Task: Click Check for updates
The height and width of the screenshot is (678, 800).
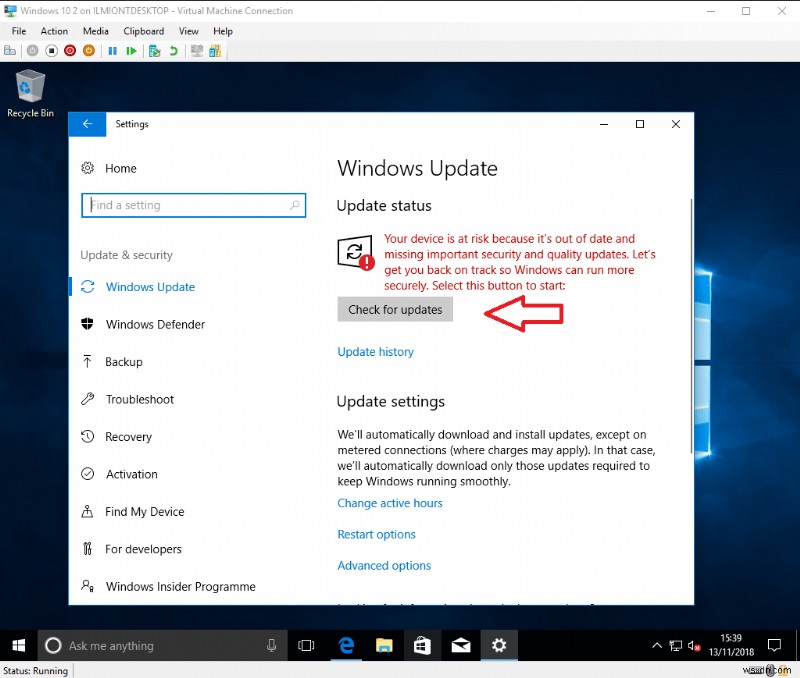Action: point(395,309)
